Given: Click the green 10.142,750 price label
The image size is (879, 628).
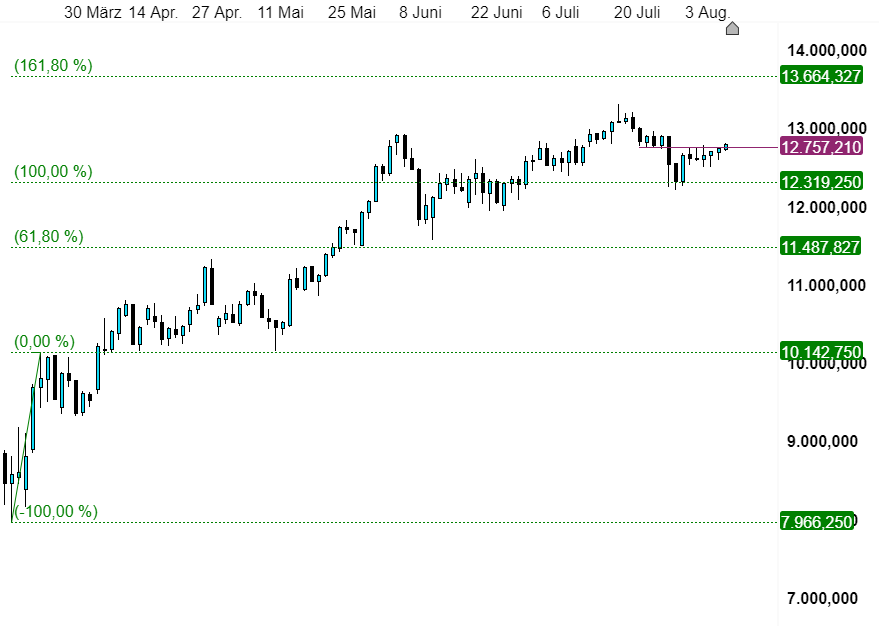Looking at the screenshot, I should click(x=821, y=352).
